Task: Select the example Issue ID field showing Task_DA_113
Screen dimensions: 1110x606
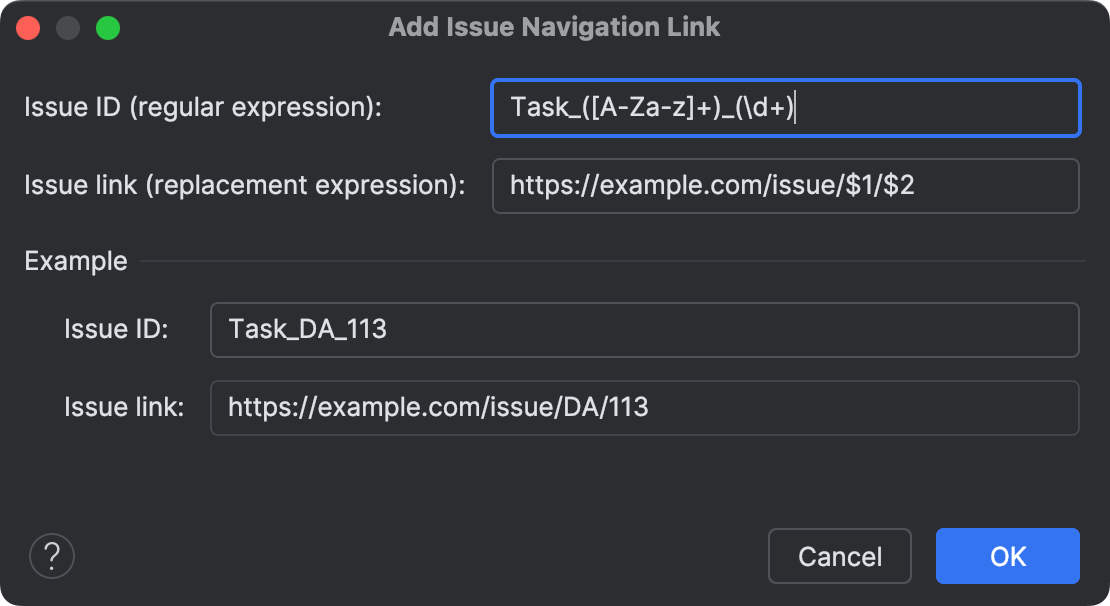Action: tap(644, 330)
